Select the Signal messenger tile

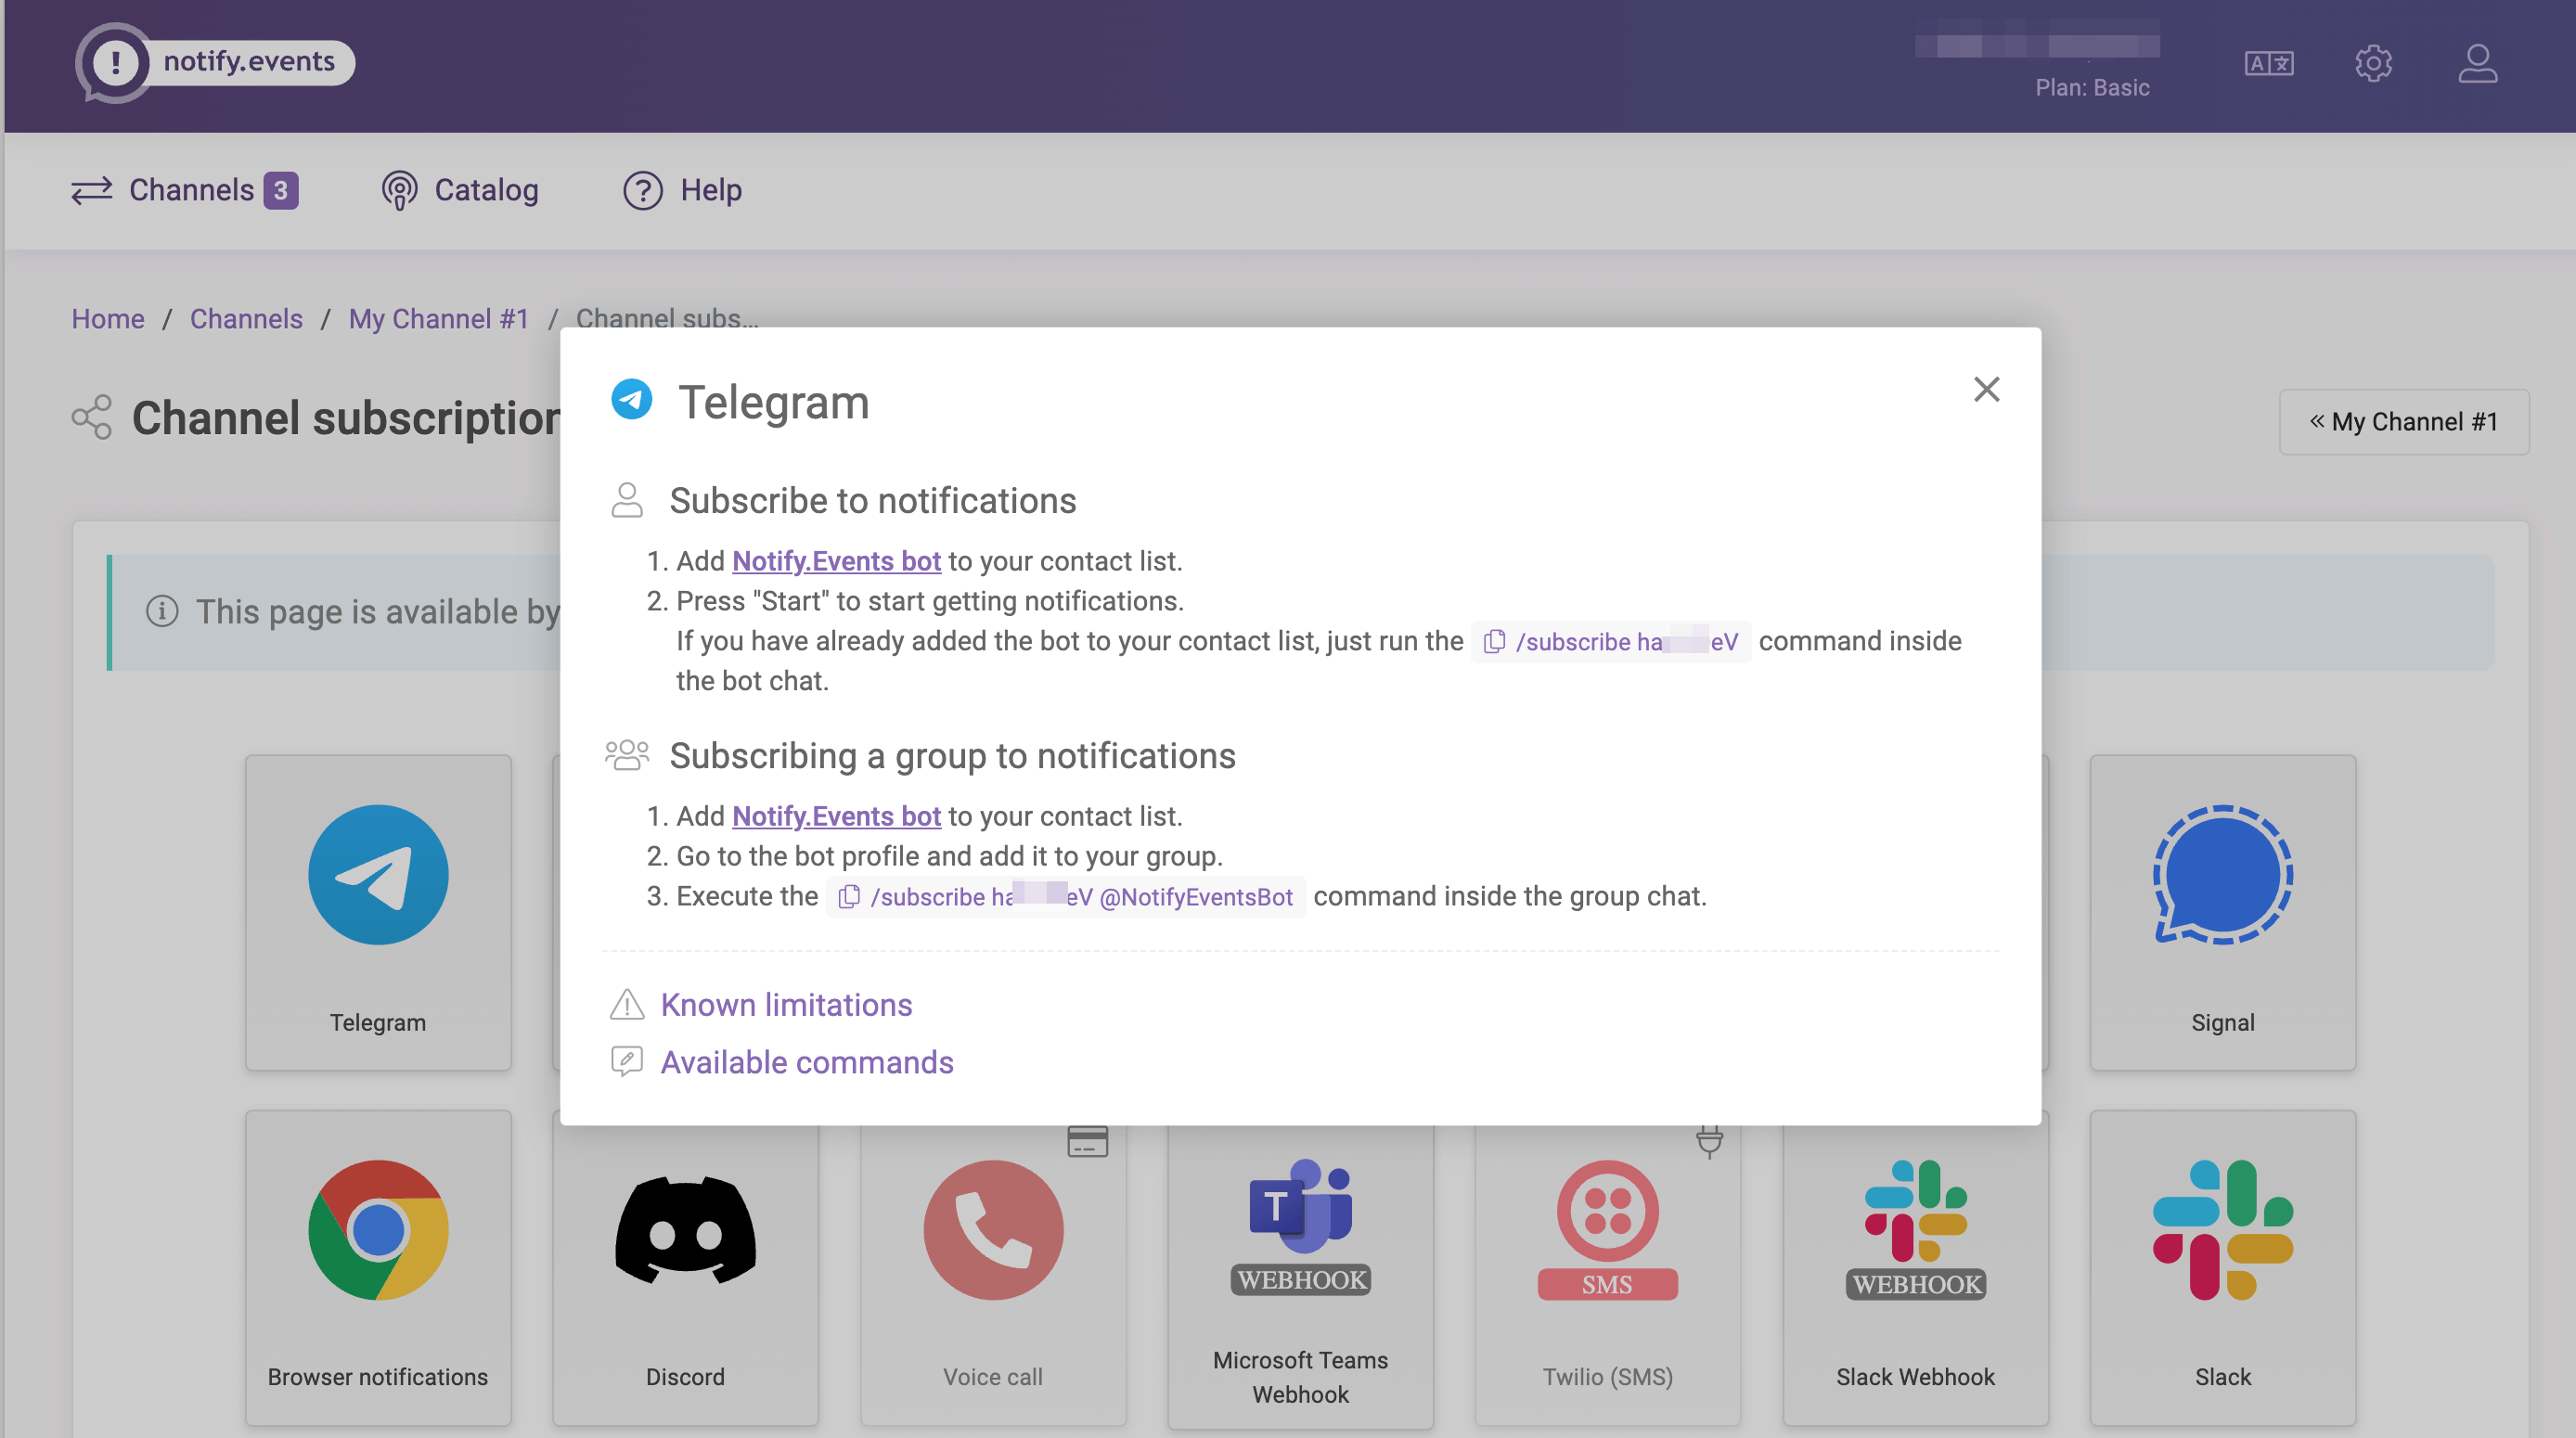(2222, 911)
